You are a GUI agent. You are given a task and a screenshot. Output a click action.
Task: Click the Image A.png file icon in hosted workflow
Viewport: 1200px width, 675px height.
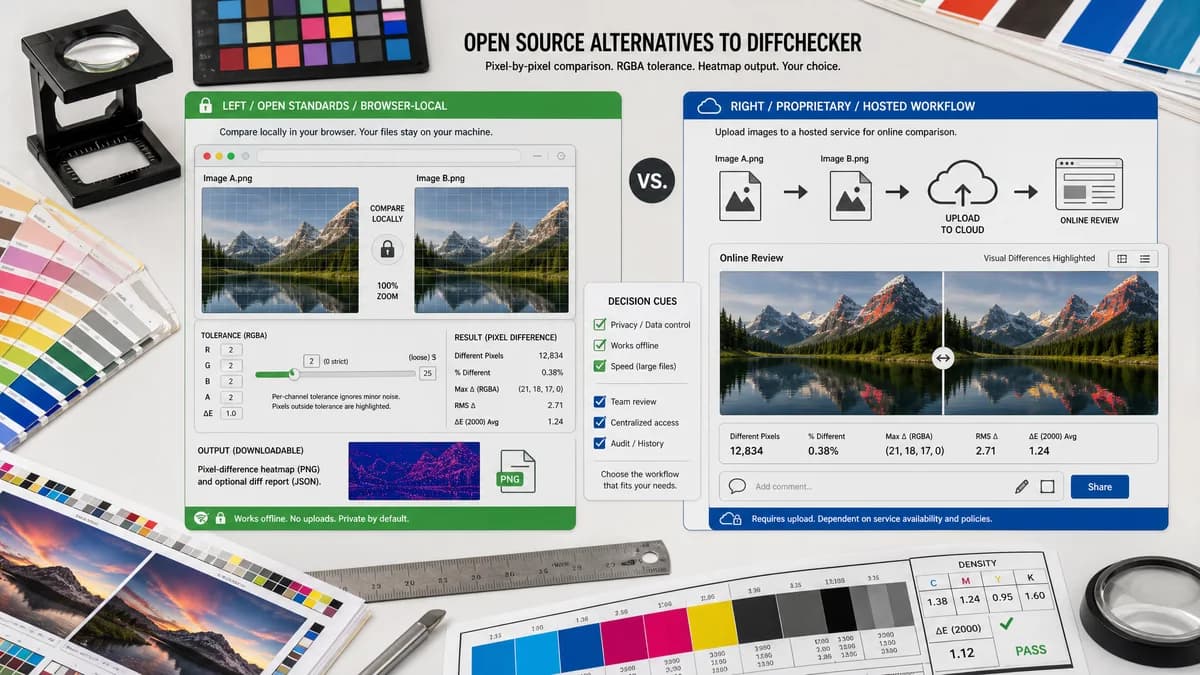[x=740, y=195]
